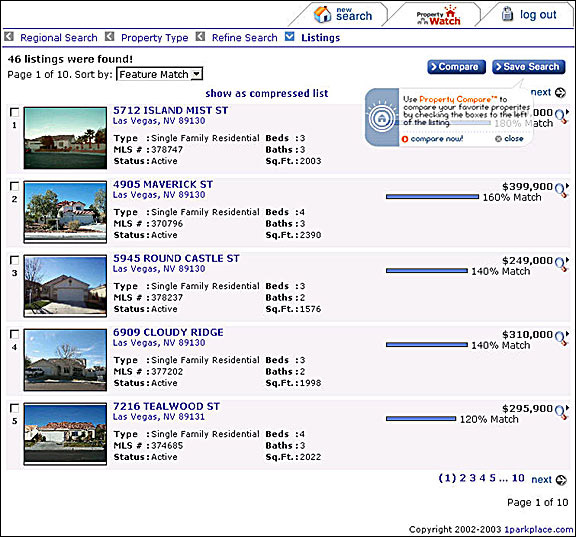Viewport: 576px width, 537px height.
Task: Click the back arrow icon beside Refine Search
Action: [200, 37]
